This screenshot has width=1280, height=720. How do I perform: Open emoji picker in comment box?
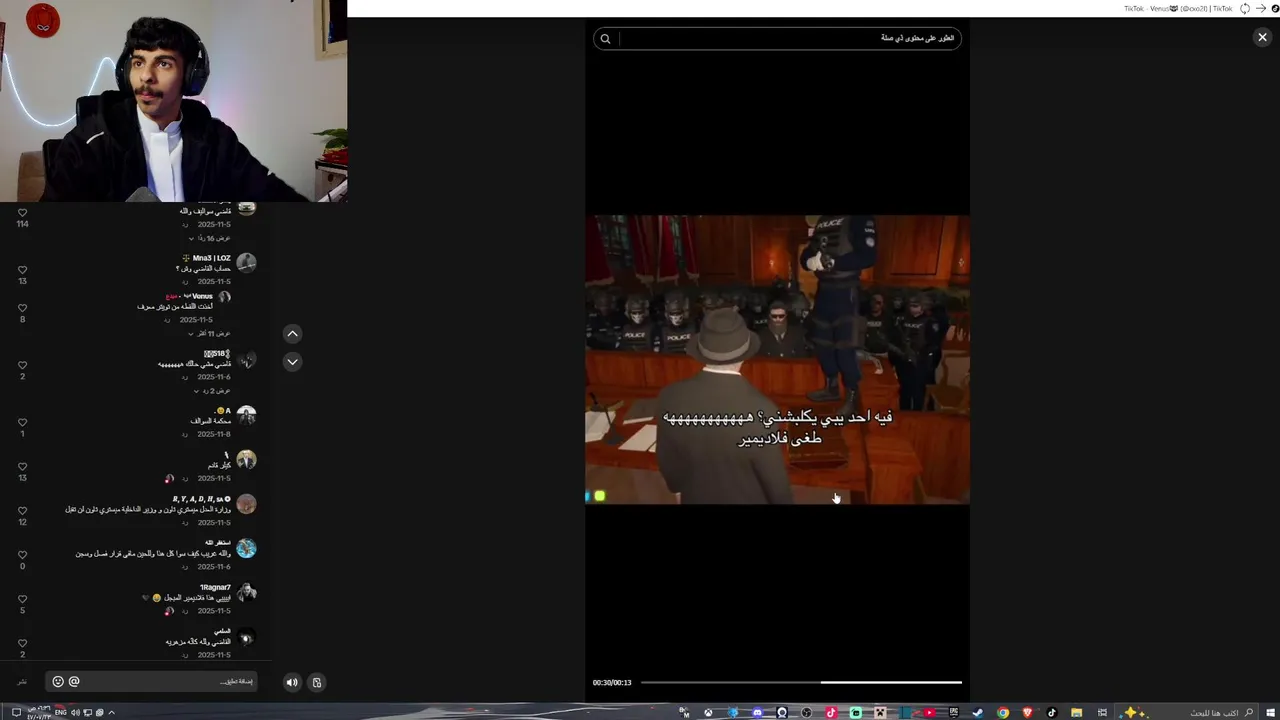(x=58, y=682)
